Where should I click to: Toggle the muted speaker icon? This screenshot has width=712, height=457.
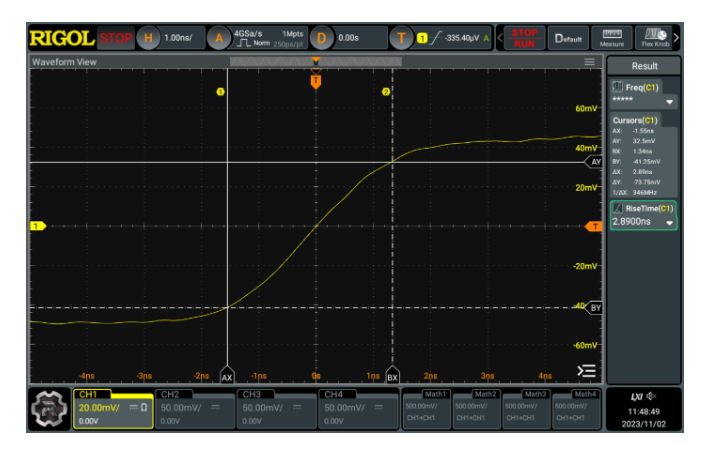tap(652, 397)
